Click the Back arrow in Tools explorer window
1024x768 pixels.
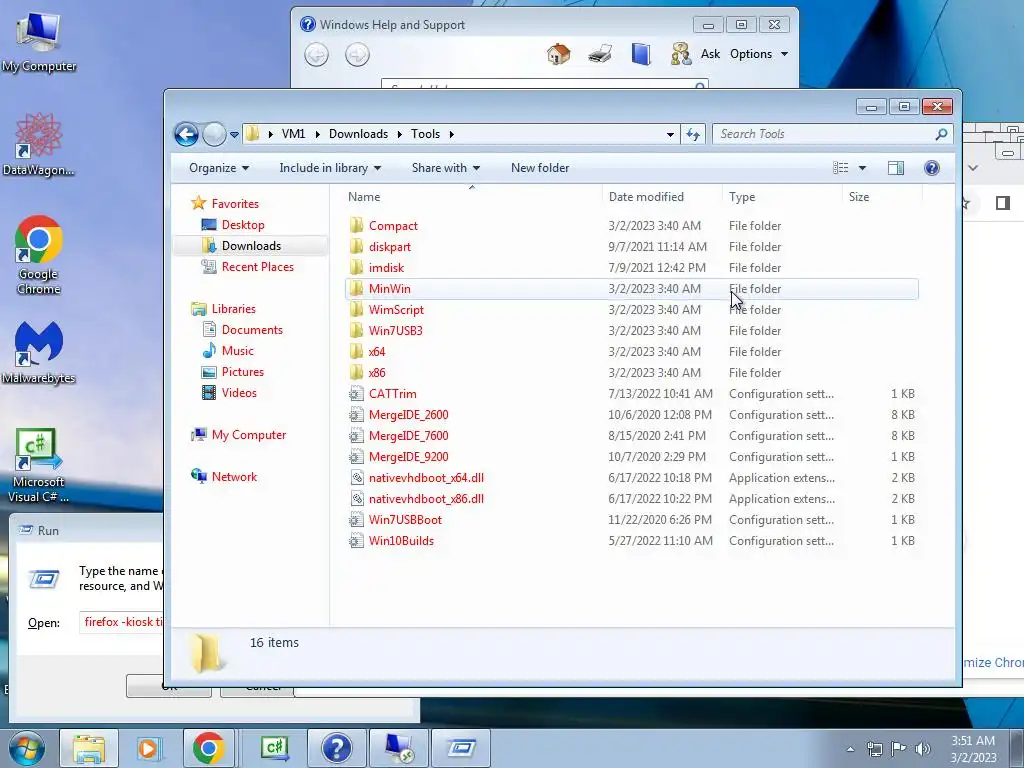click(x=186, y=135)
